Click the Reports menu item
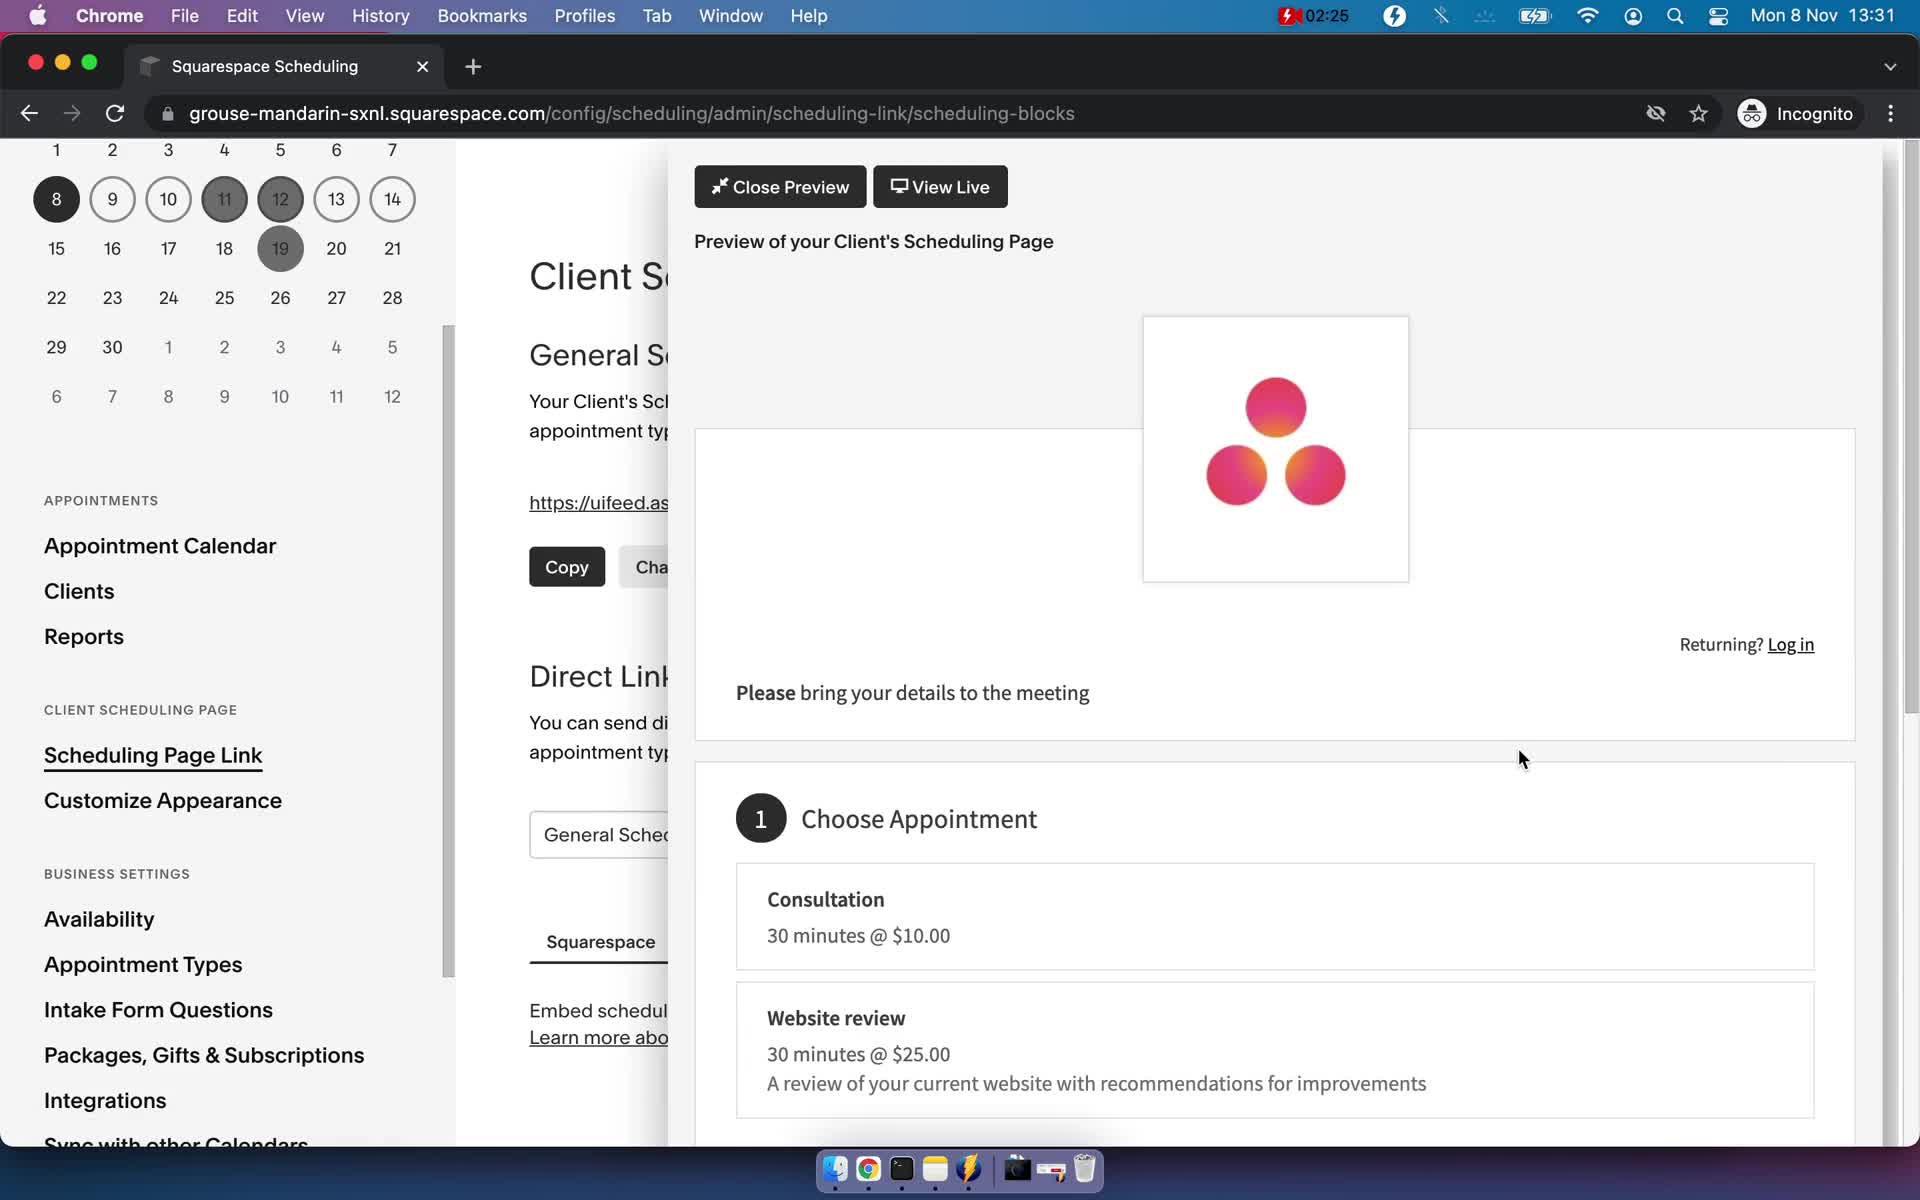This screenshot has width=1920, height=1200. 83,636
